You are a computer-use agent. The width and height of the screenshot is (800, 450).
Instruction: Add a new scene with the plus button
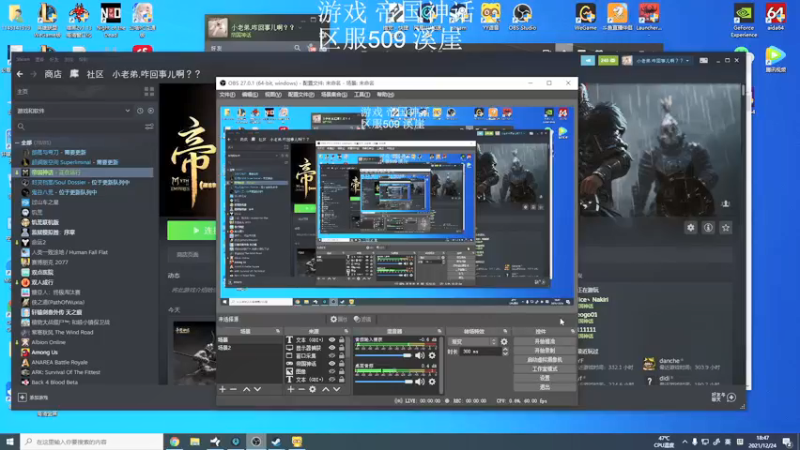222,389
